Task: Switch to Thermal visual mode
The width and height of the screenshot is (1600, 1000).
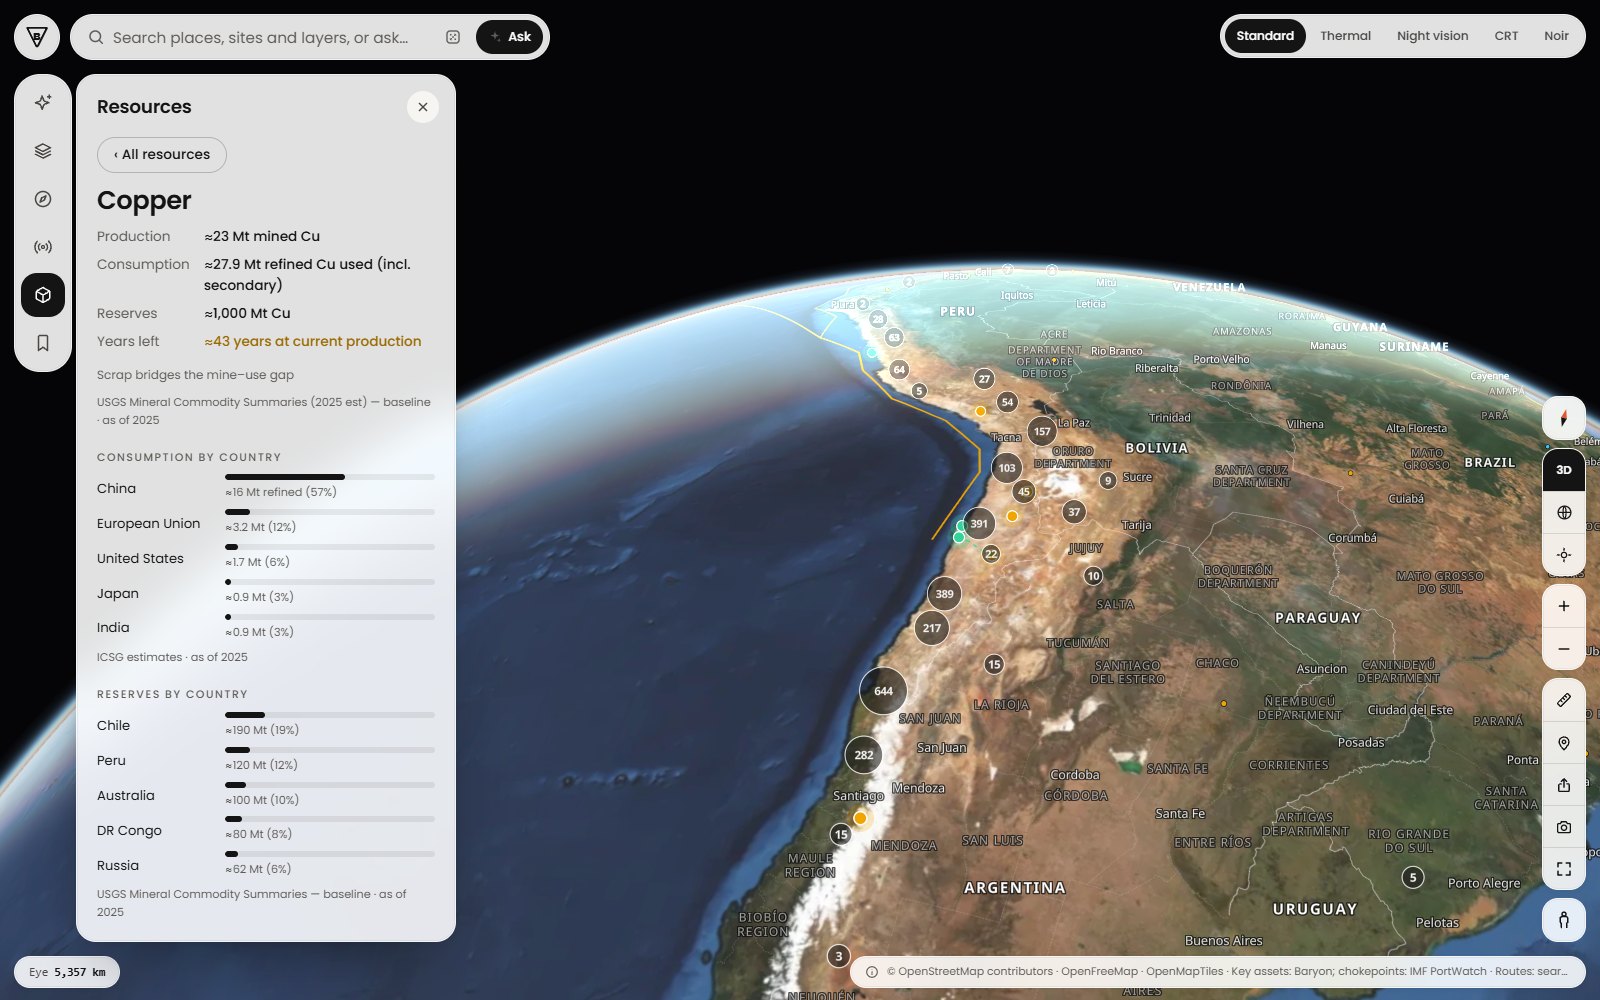Action: click(x=1345, y=36)
